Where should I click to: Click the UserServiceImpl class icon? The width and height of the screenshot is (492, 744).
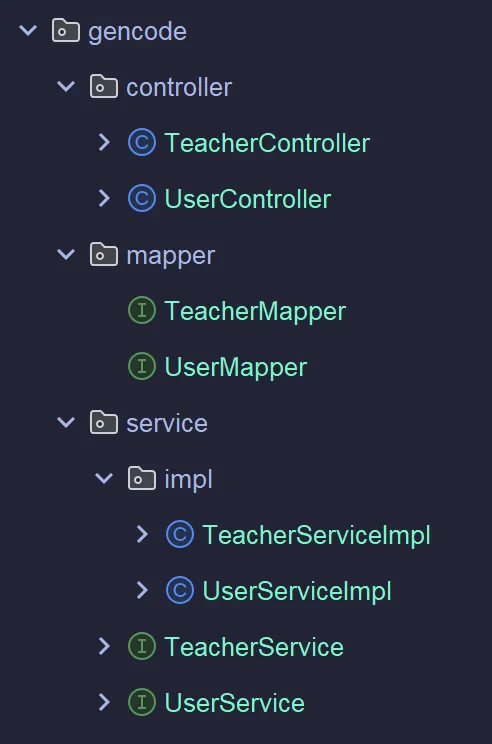(x=180, y=590)
